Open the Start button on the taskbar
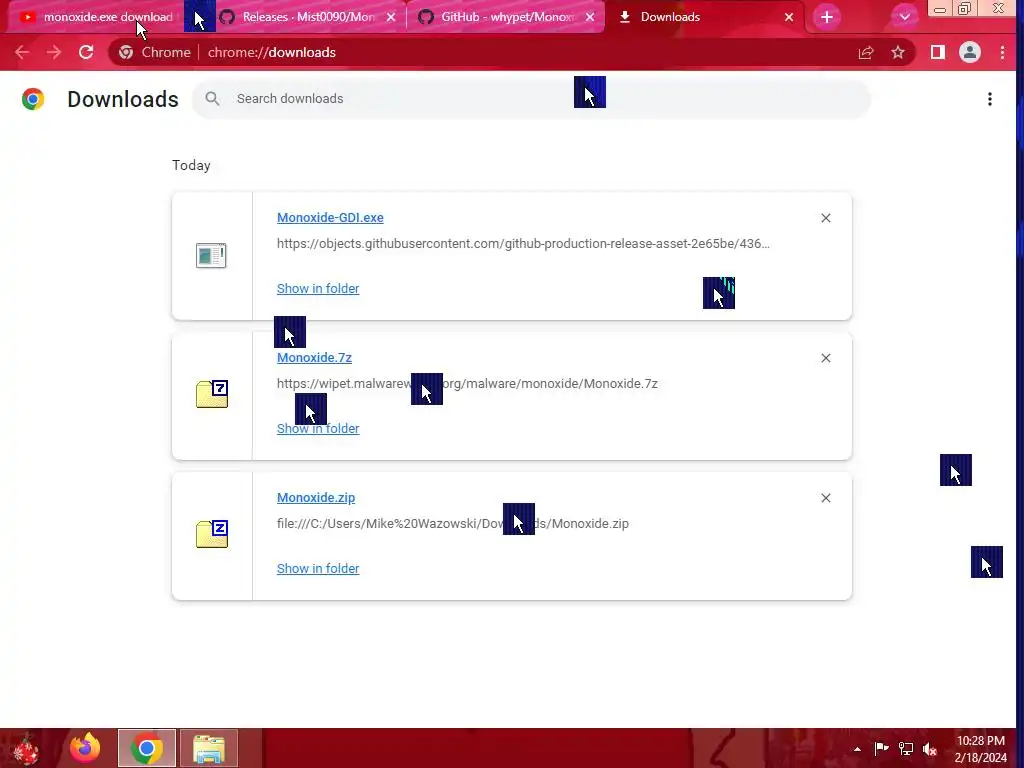The width and height of the screenshot is (1024, 768). [26, 748]
